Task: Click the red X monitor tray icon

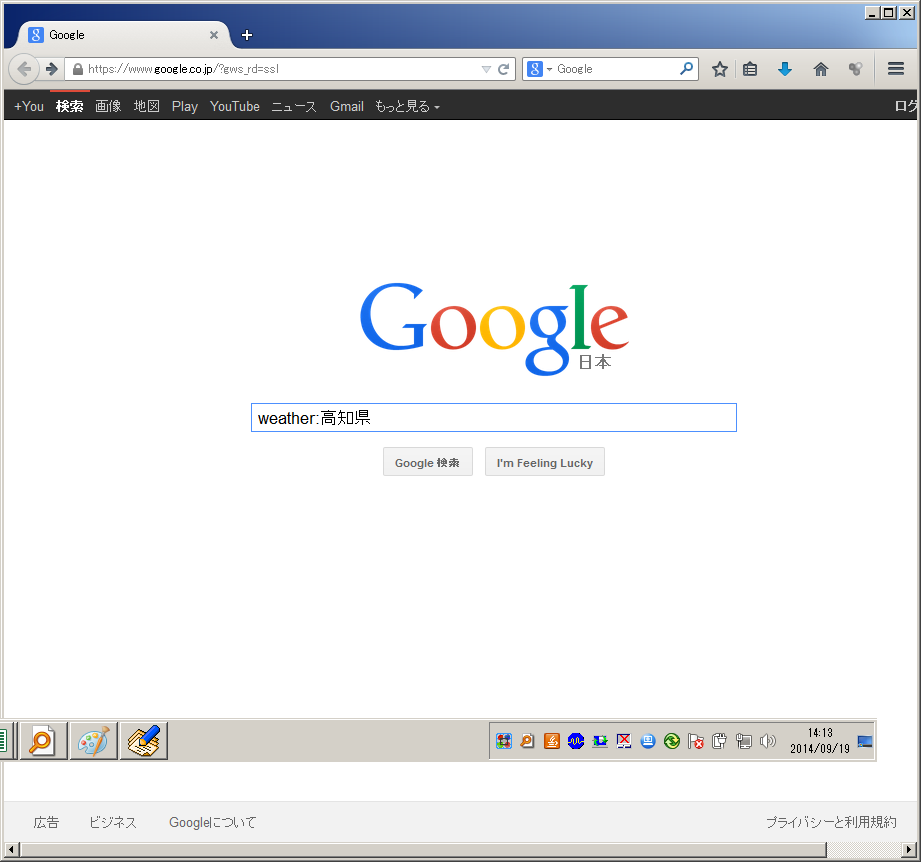Action: [x=624, y=741]
